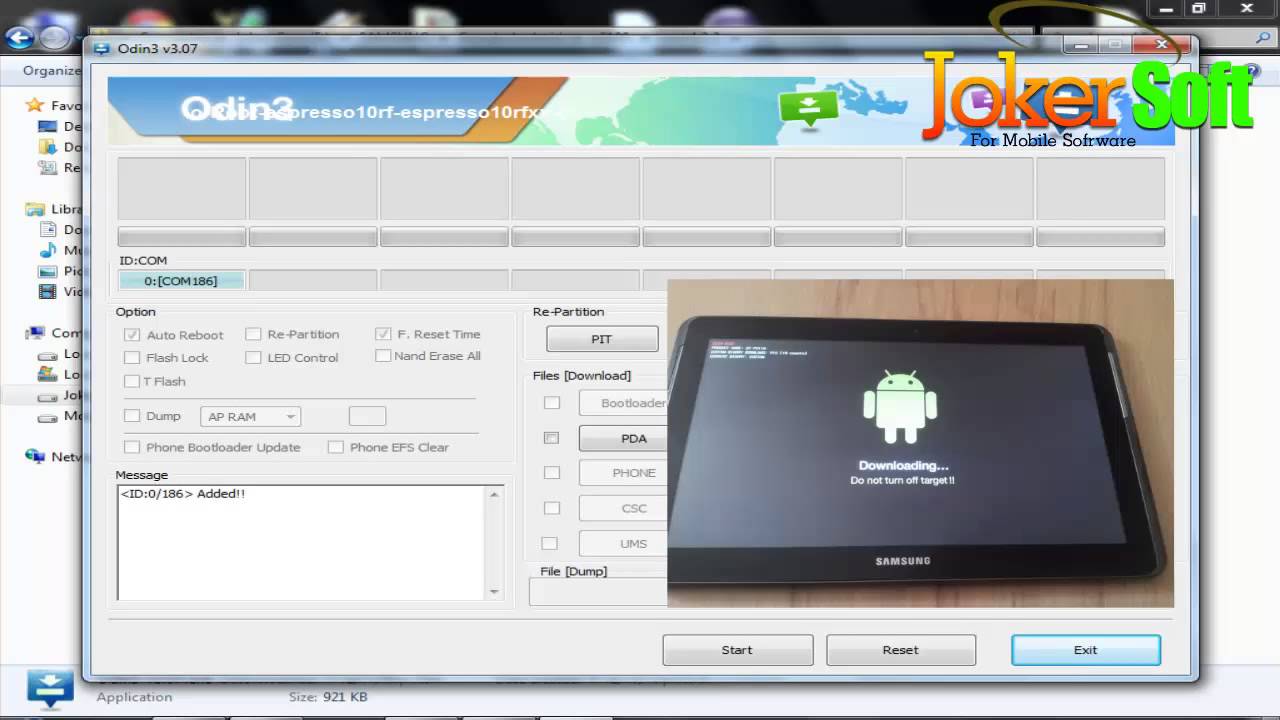Click the Odin file icon in details pane
The width and height of the screenshot is (1280, 720).
click(x=50, y=688)
